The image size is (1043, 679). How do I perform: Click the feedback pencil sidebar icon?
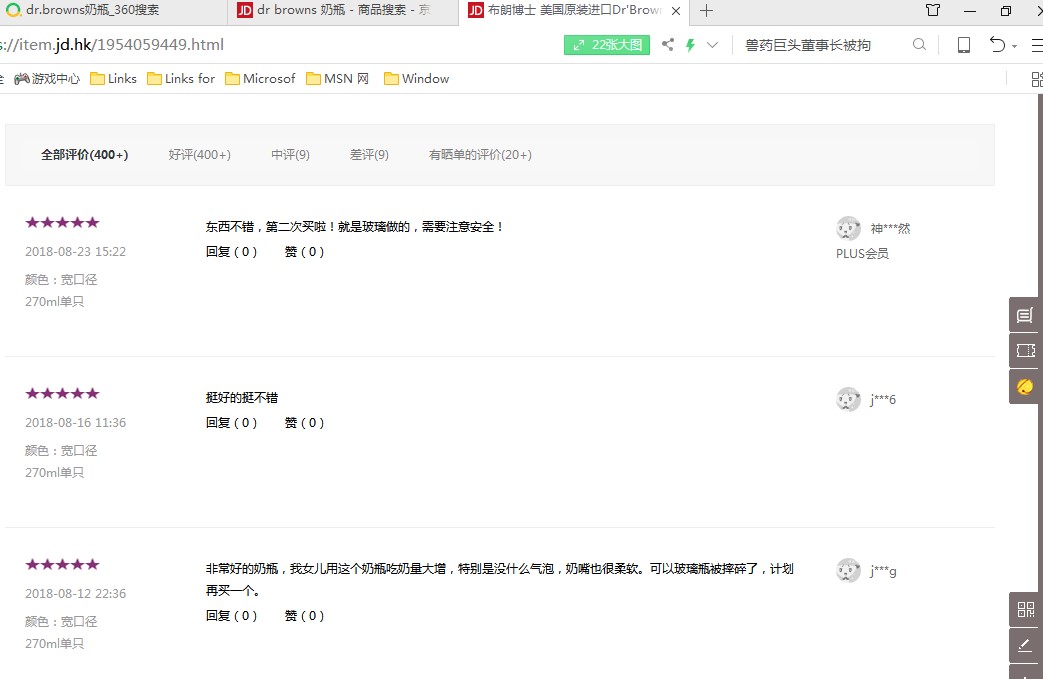coord(1025,645)
